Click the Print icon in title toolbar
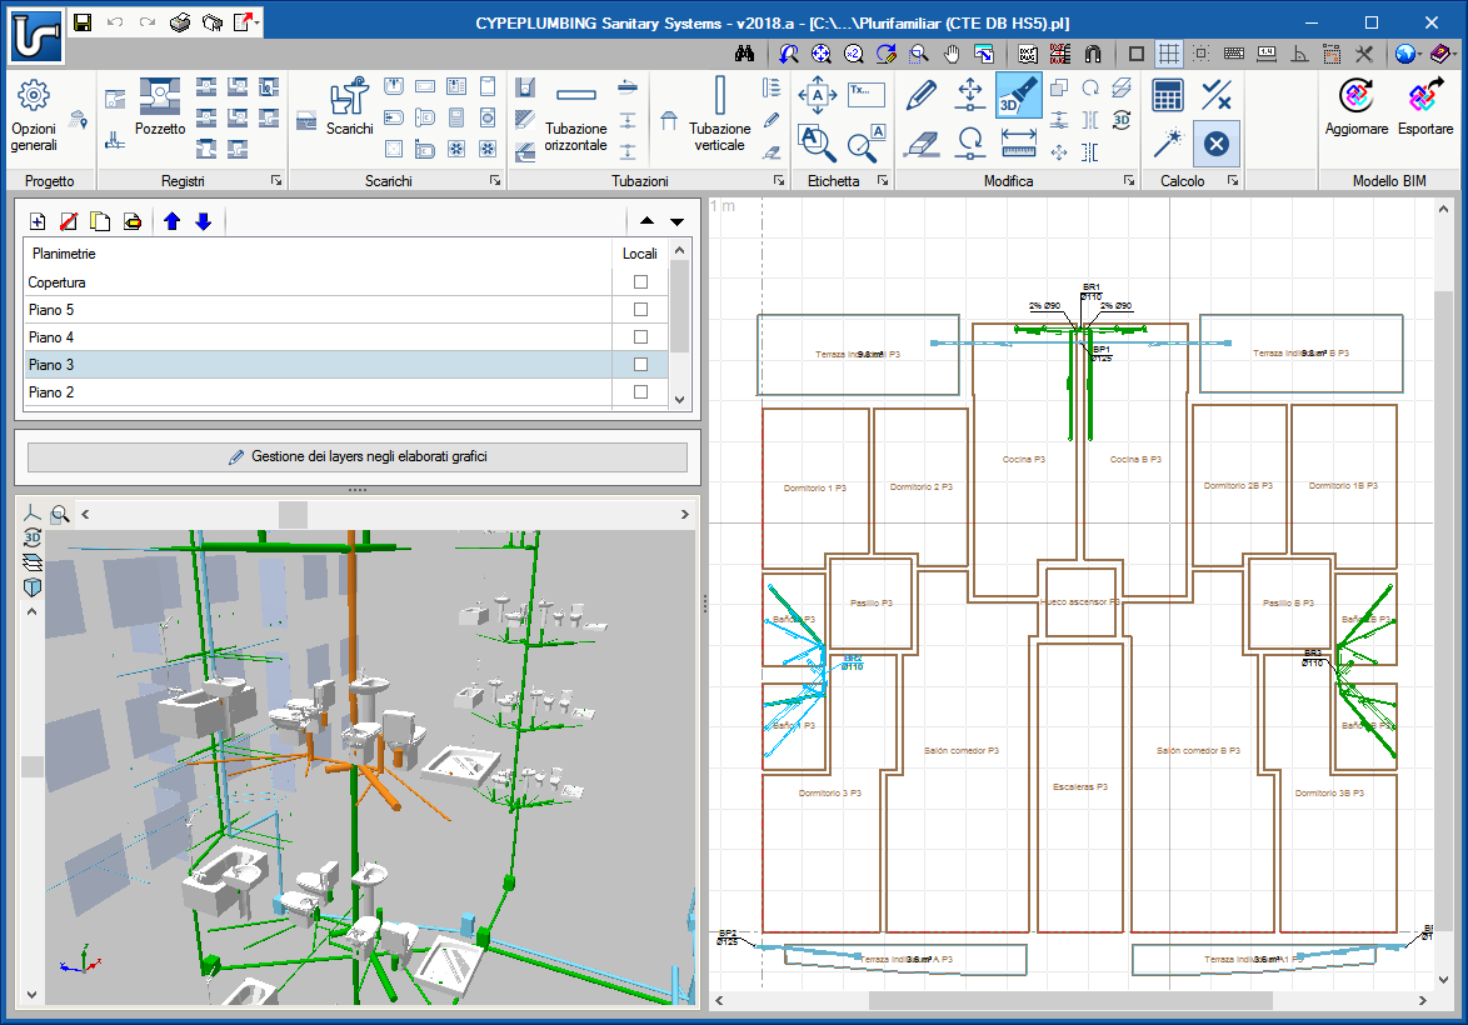Image resolution: width=1468 pixels, height=1025 pixels. (x=180, y=22)
